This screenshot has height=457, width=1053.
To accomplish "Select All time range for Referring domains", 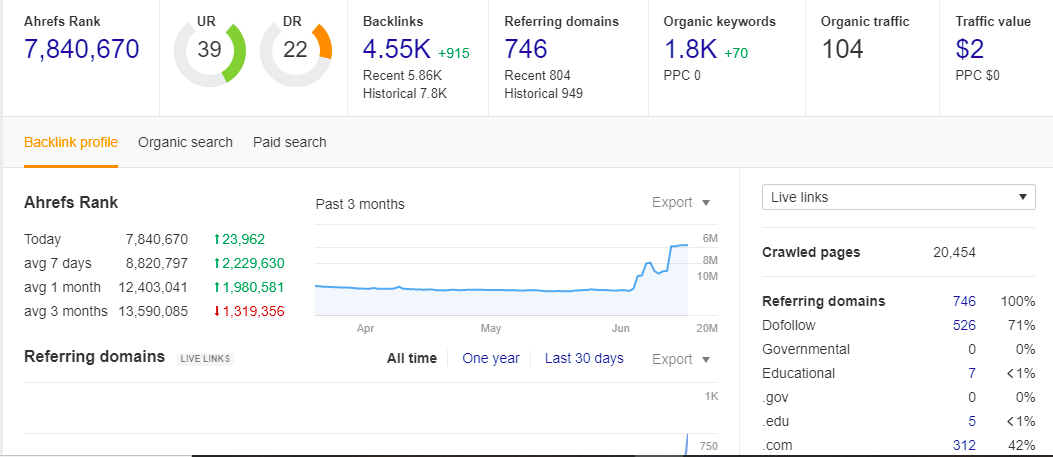I will tap(412, 359).
